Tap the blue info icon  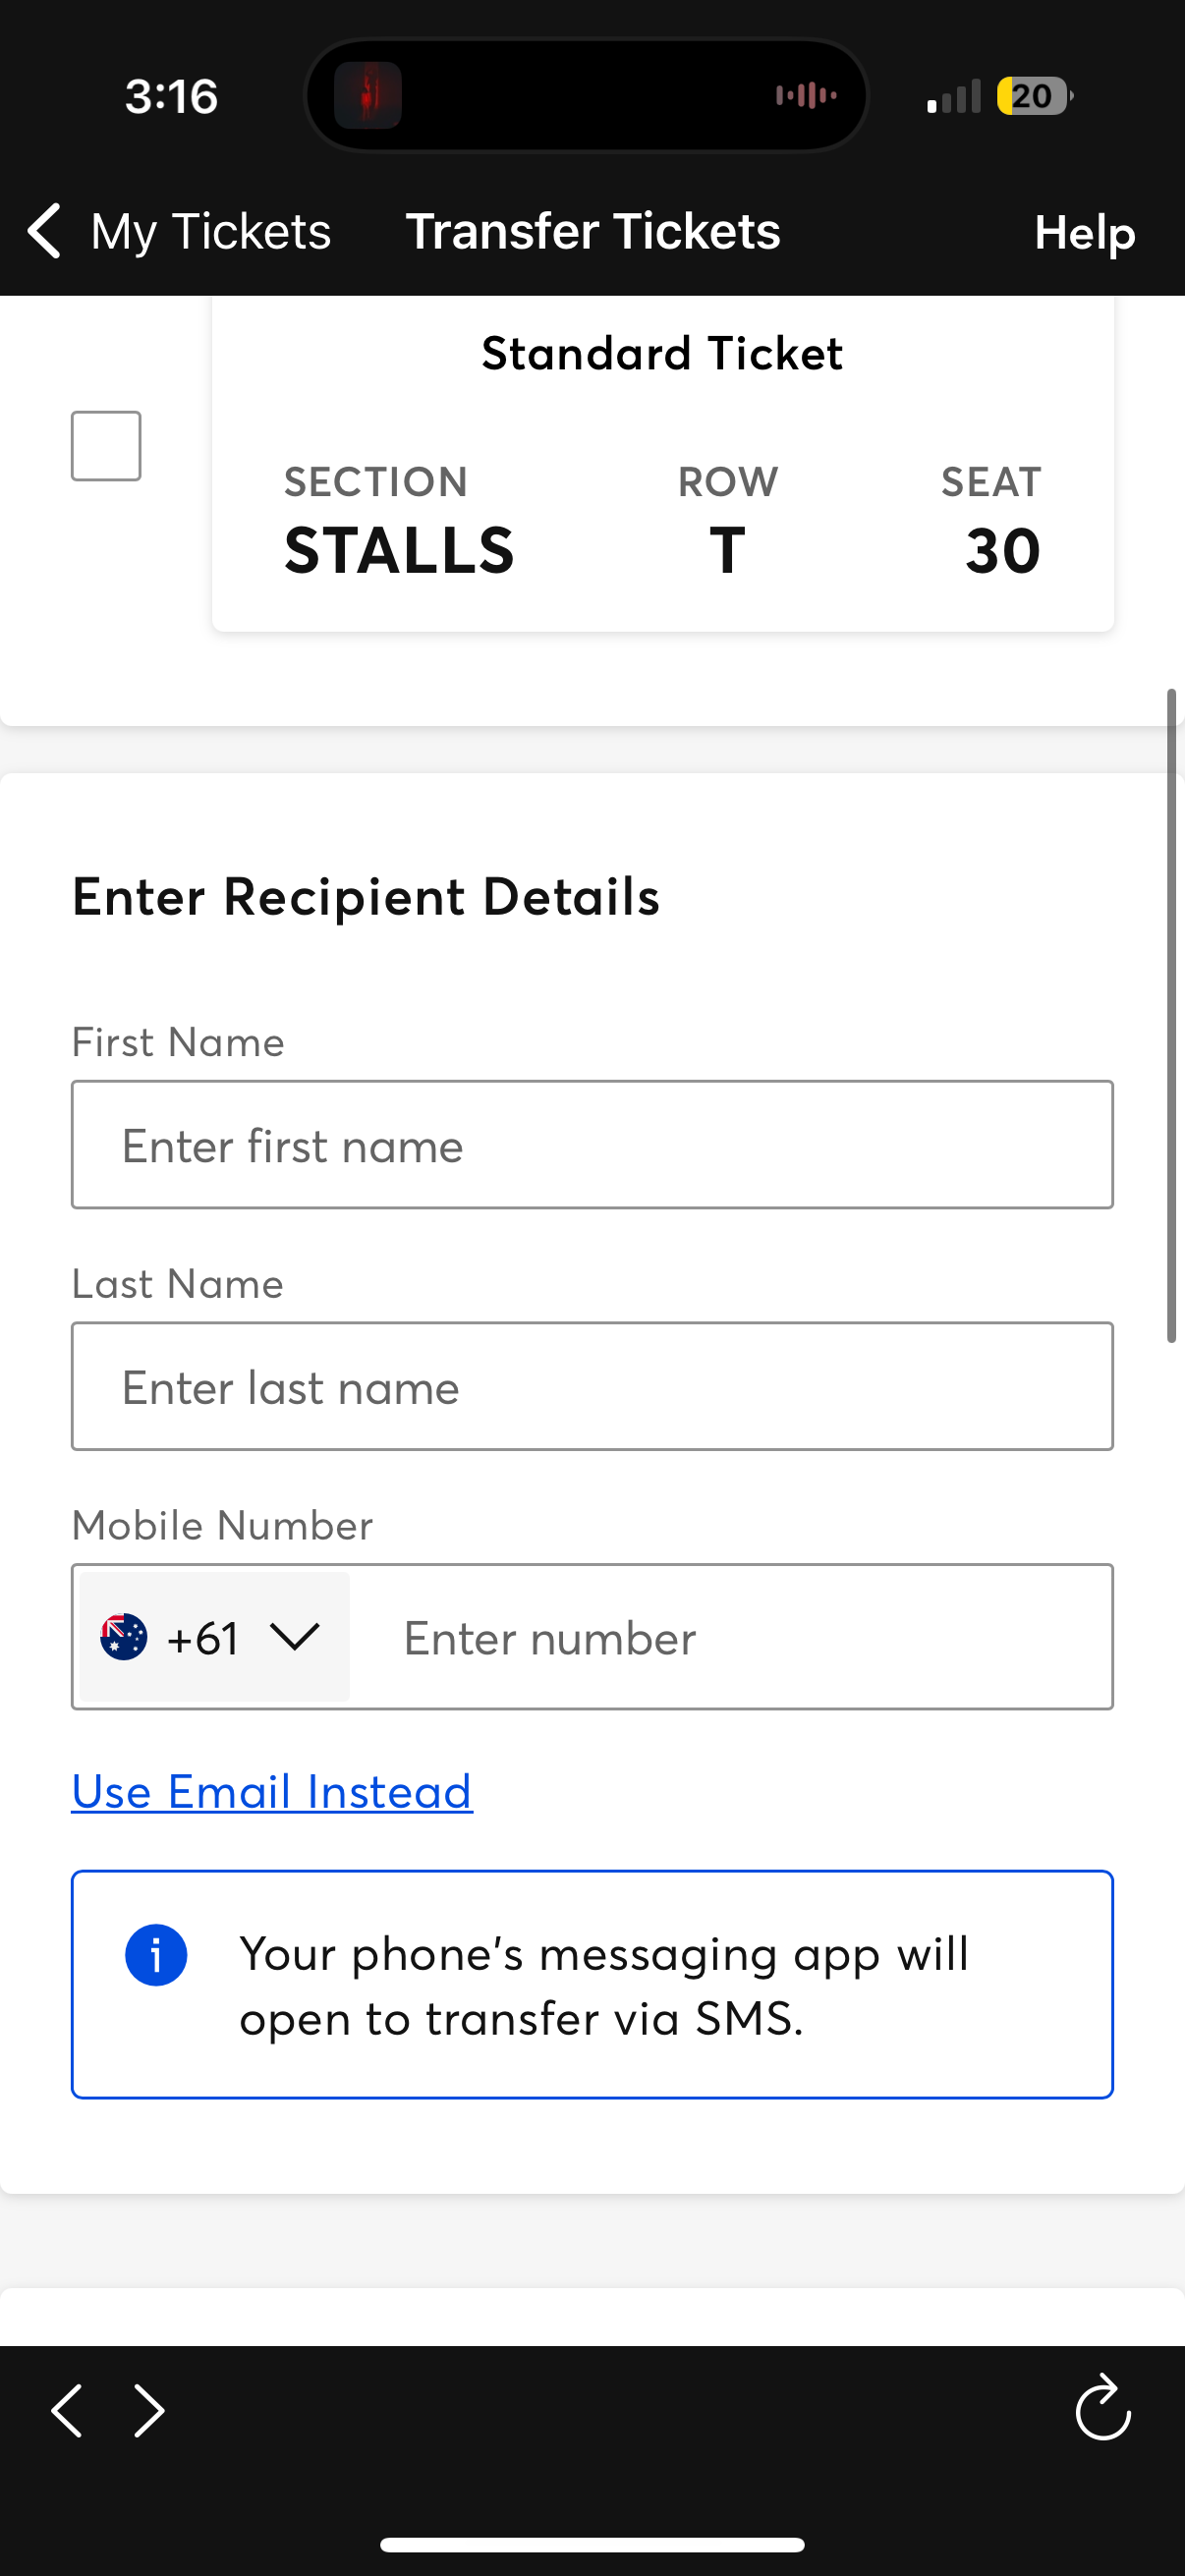click(x=156, y=1955)
